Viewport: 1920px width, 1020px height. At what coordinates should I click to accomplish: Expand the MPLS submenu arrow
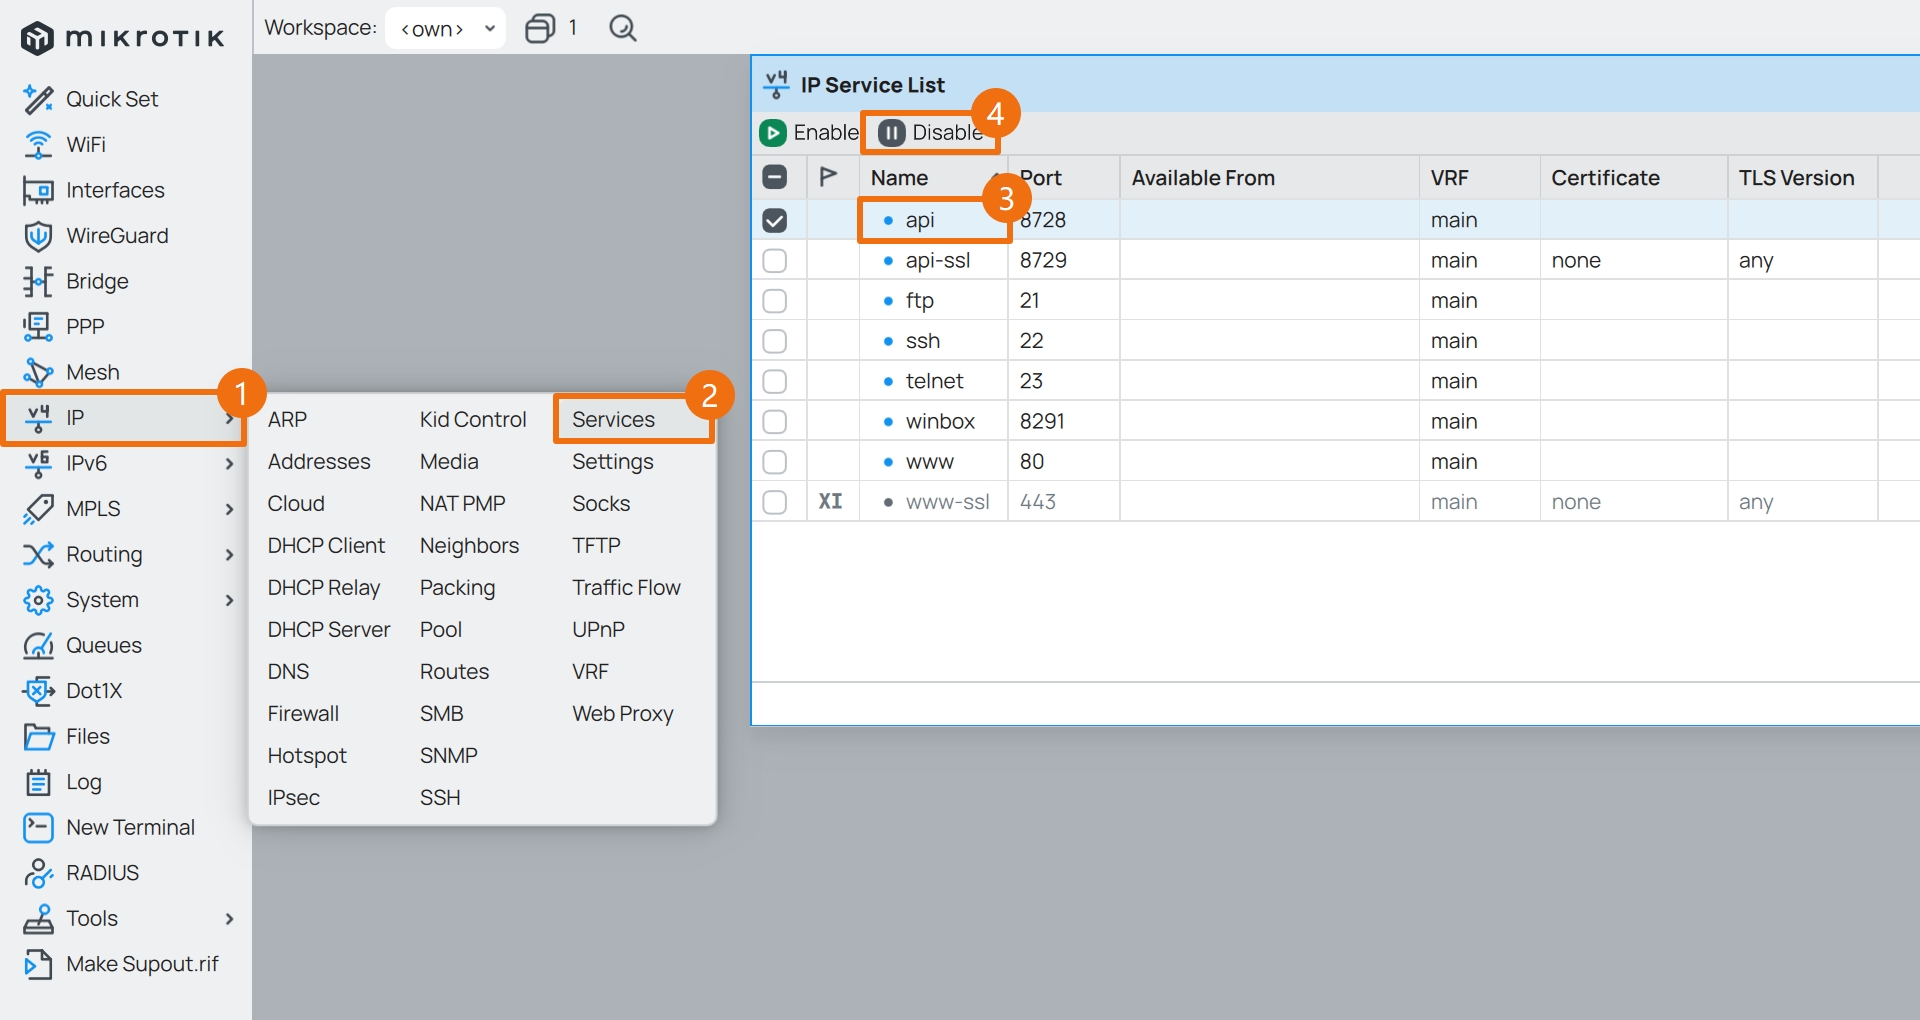230,509
